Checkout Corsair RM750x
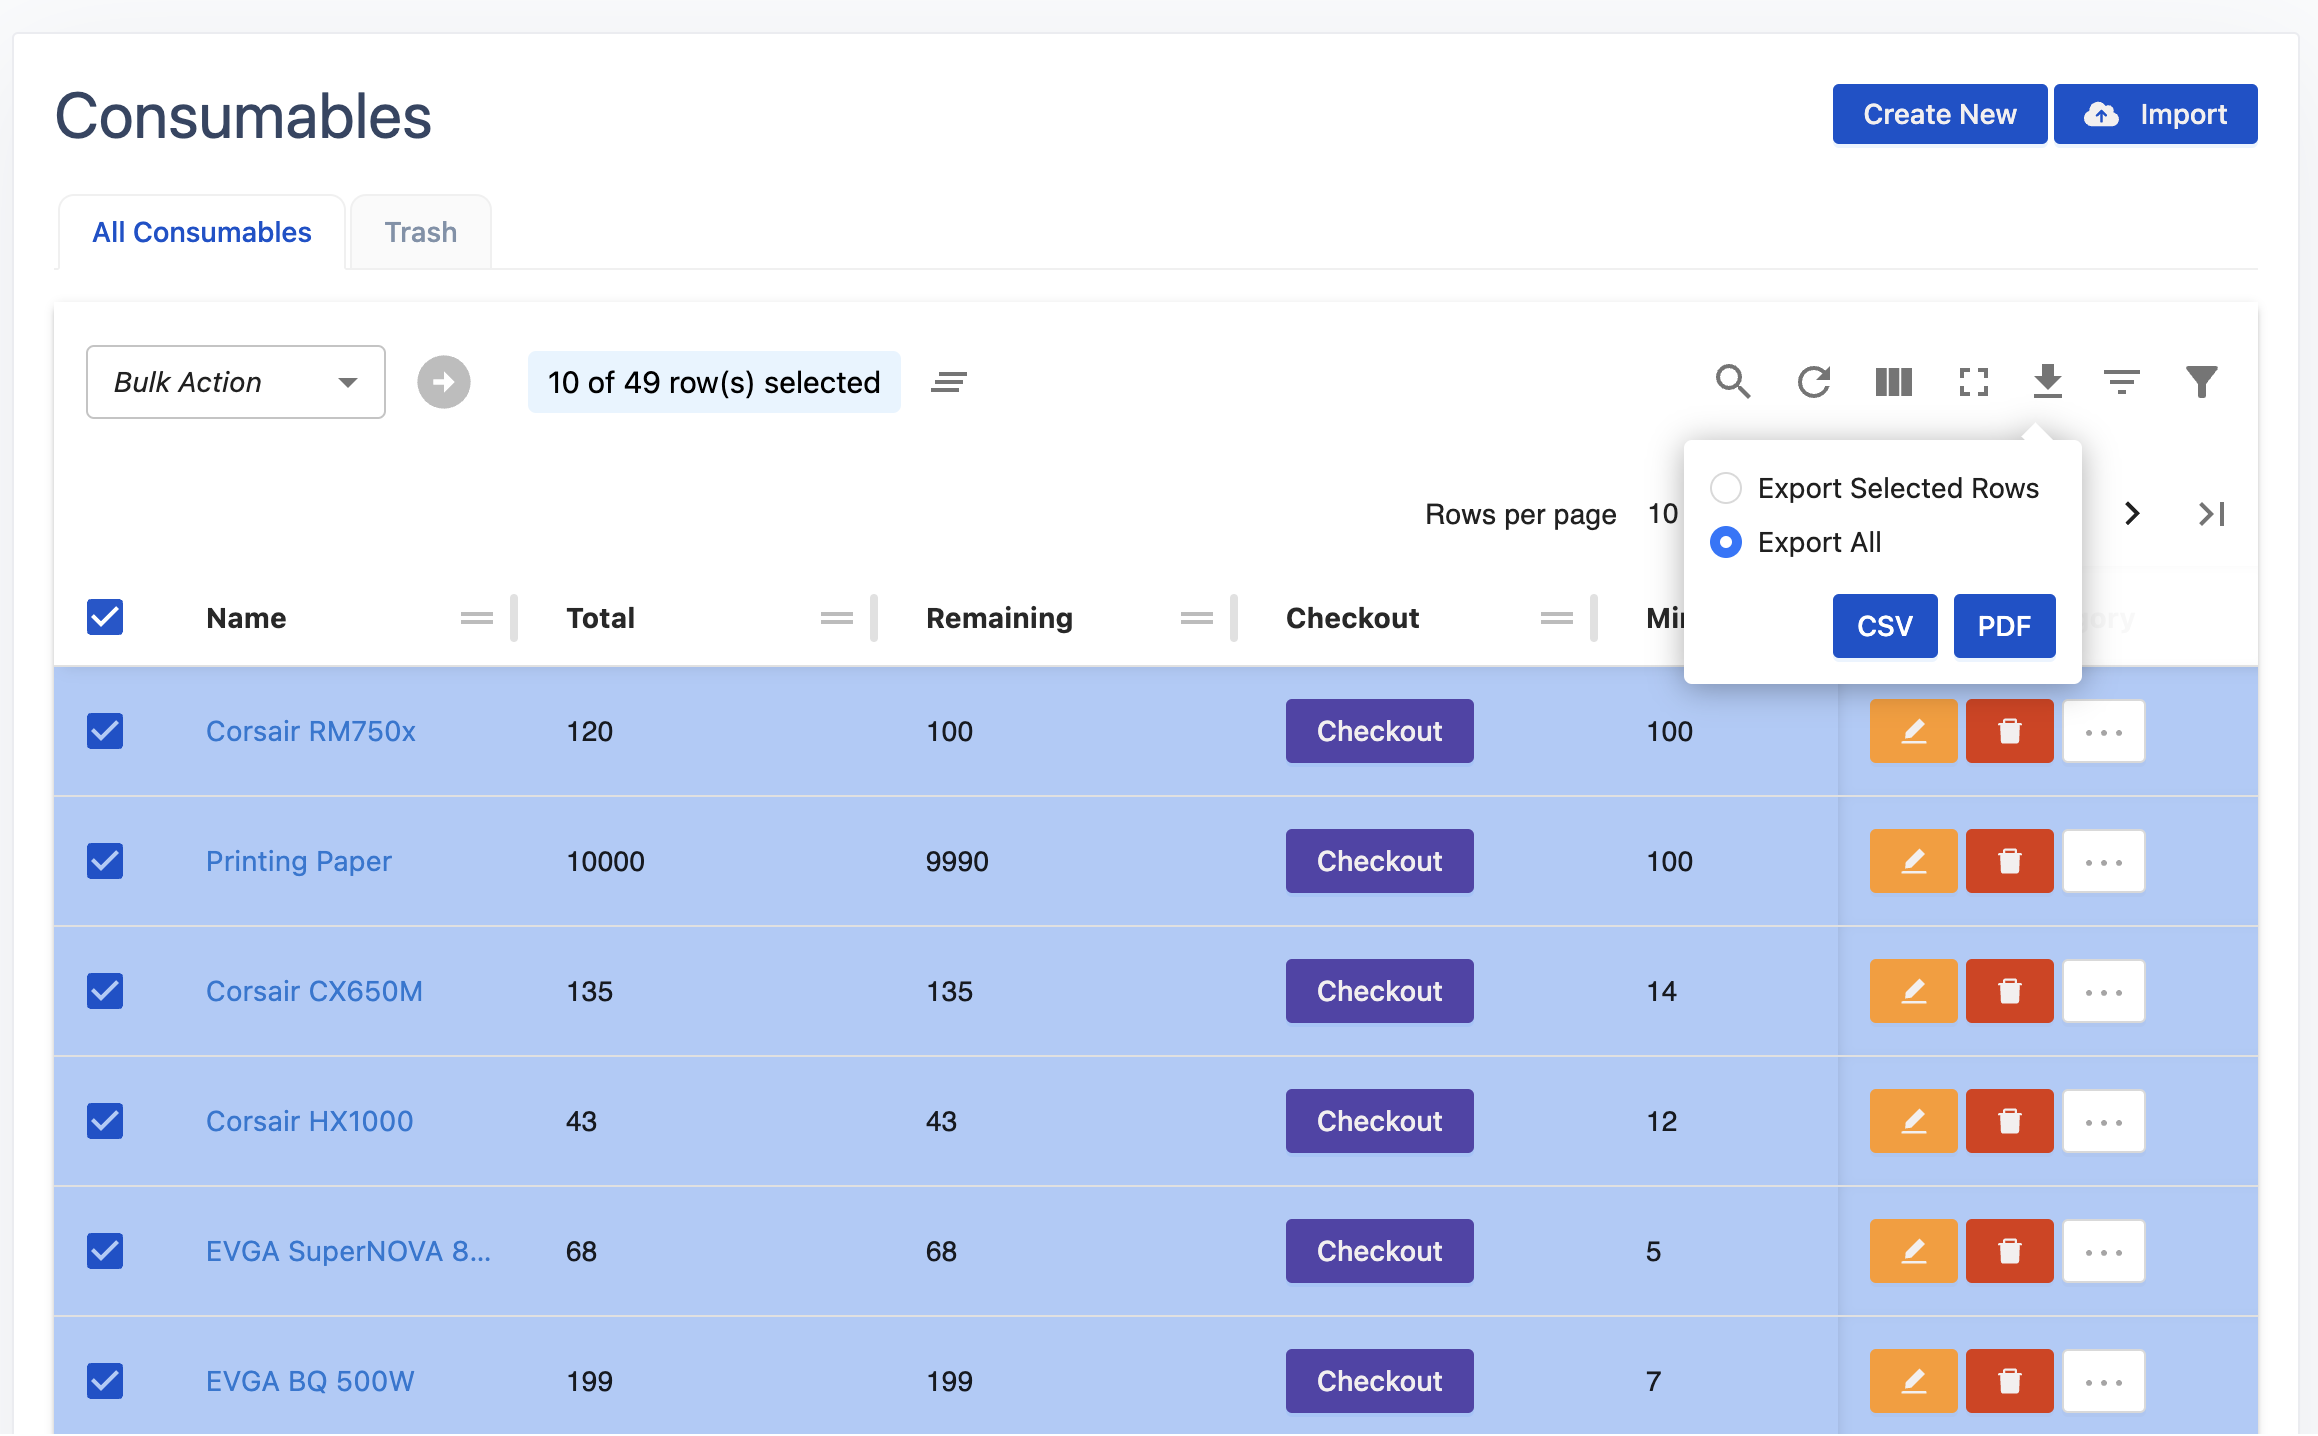The image size is (2318, 1436). point(1379,731)
